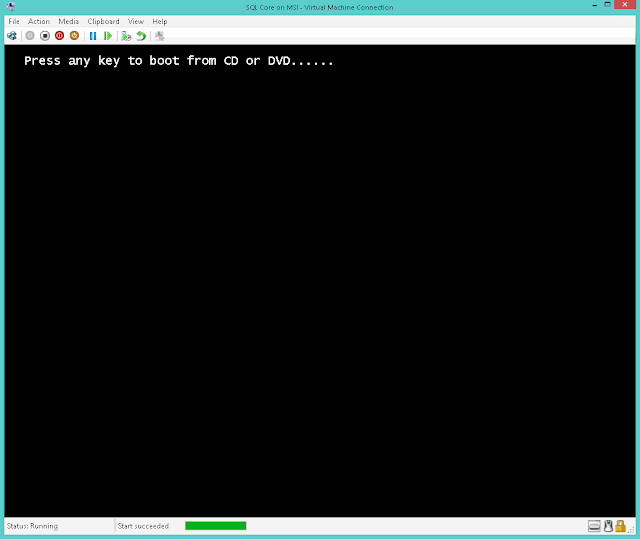Click the greyed-out Start VM icon

[x=30, y=36]
